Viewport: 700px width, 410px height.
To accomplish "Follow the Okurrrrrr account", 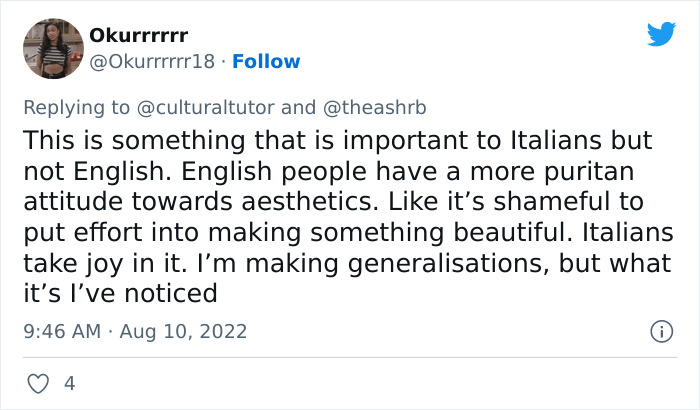I will [266, 62].
